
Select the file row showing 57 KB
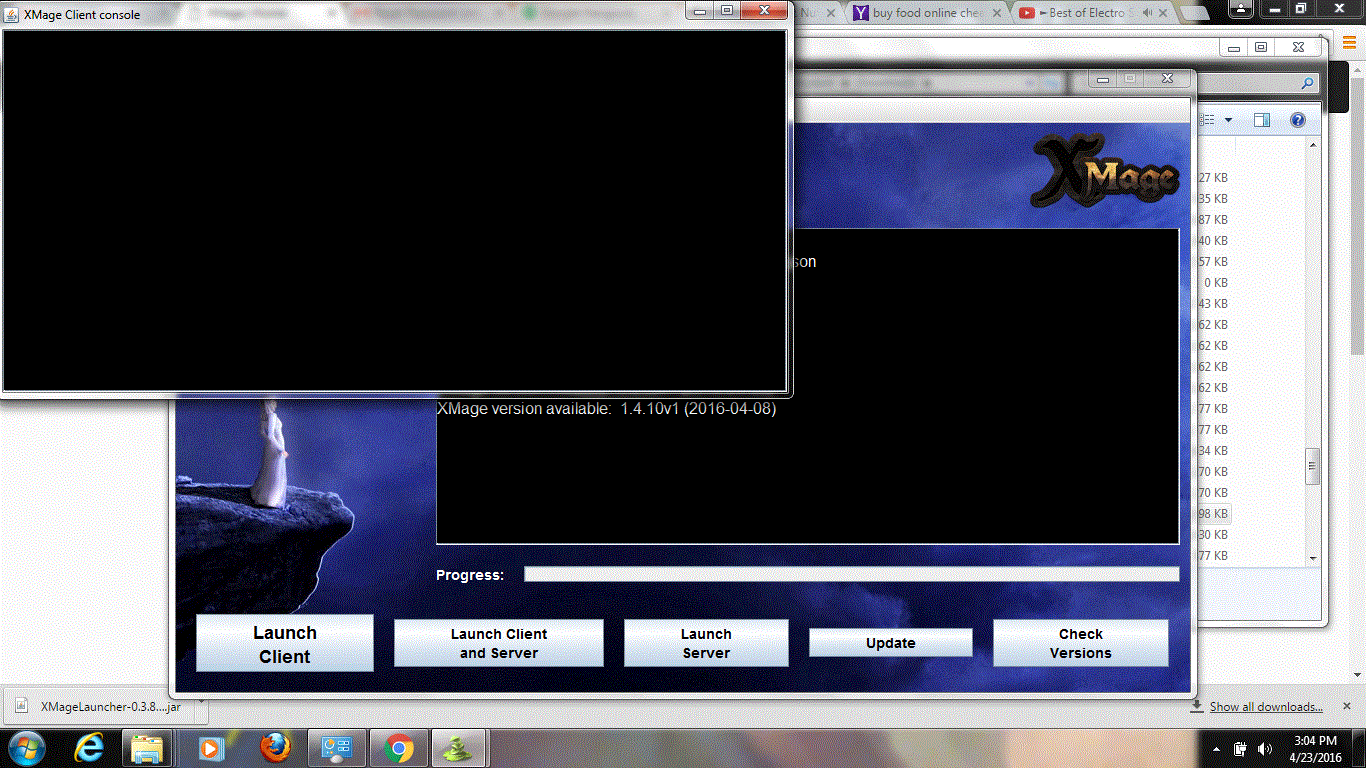pyautogui.click(x=1213, y=262)
